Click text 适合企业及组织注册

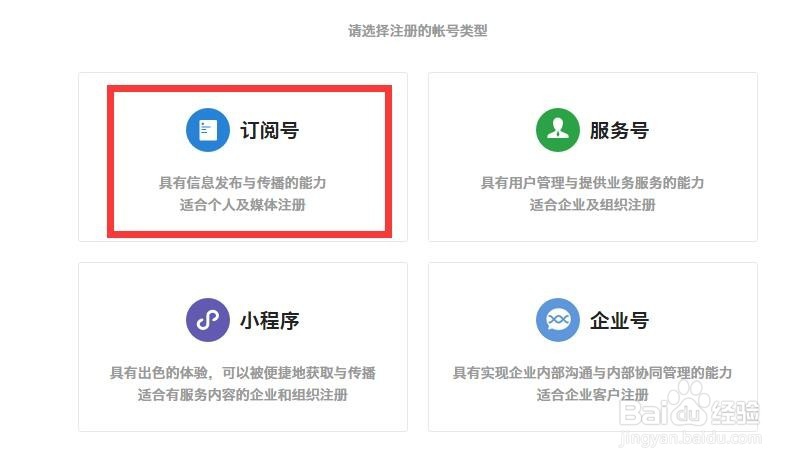(592, 204)
